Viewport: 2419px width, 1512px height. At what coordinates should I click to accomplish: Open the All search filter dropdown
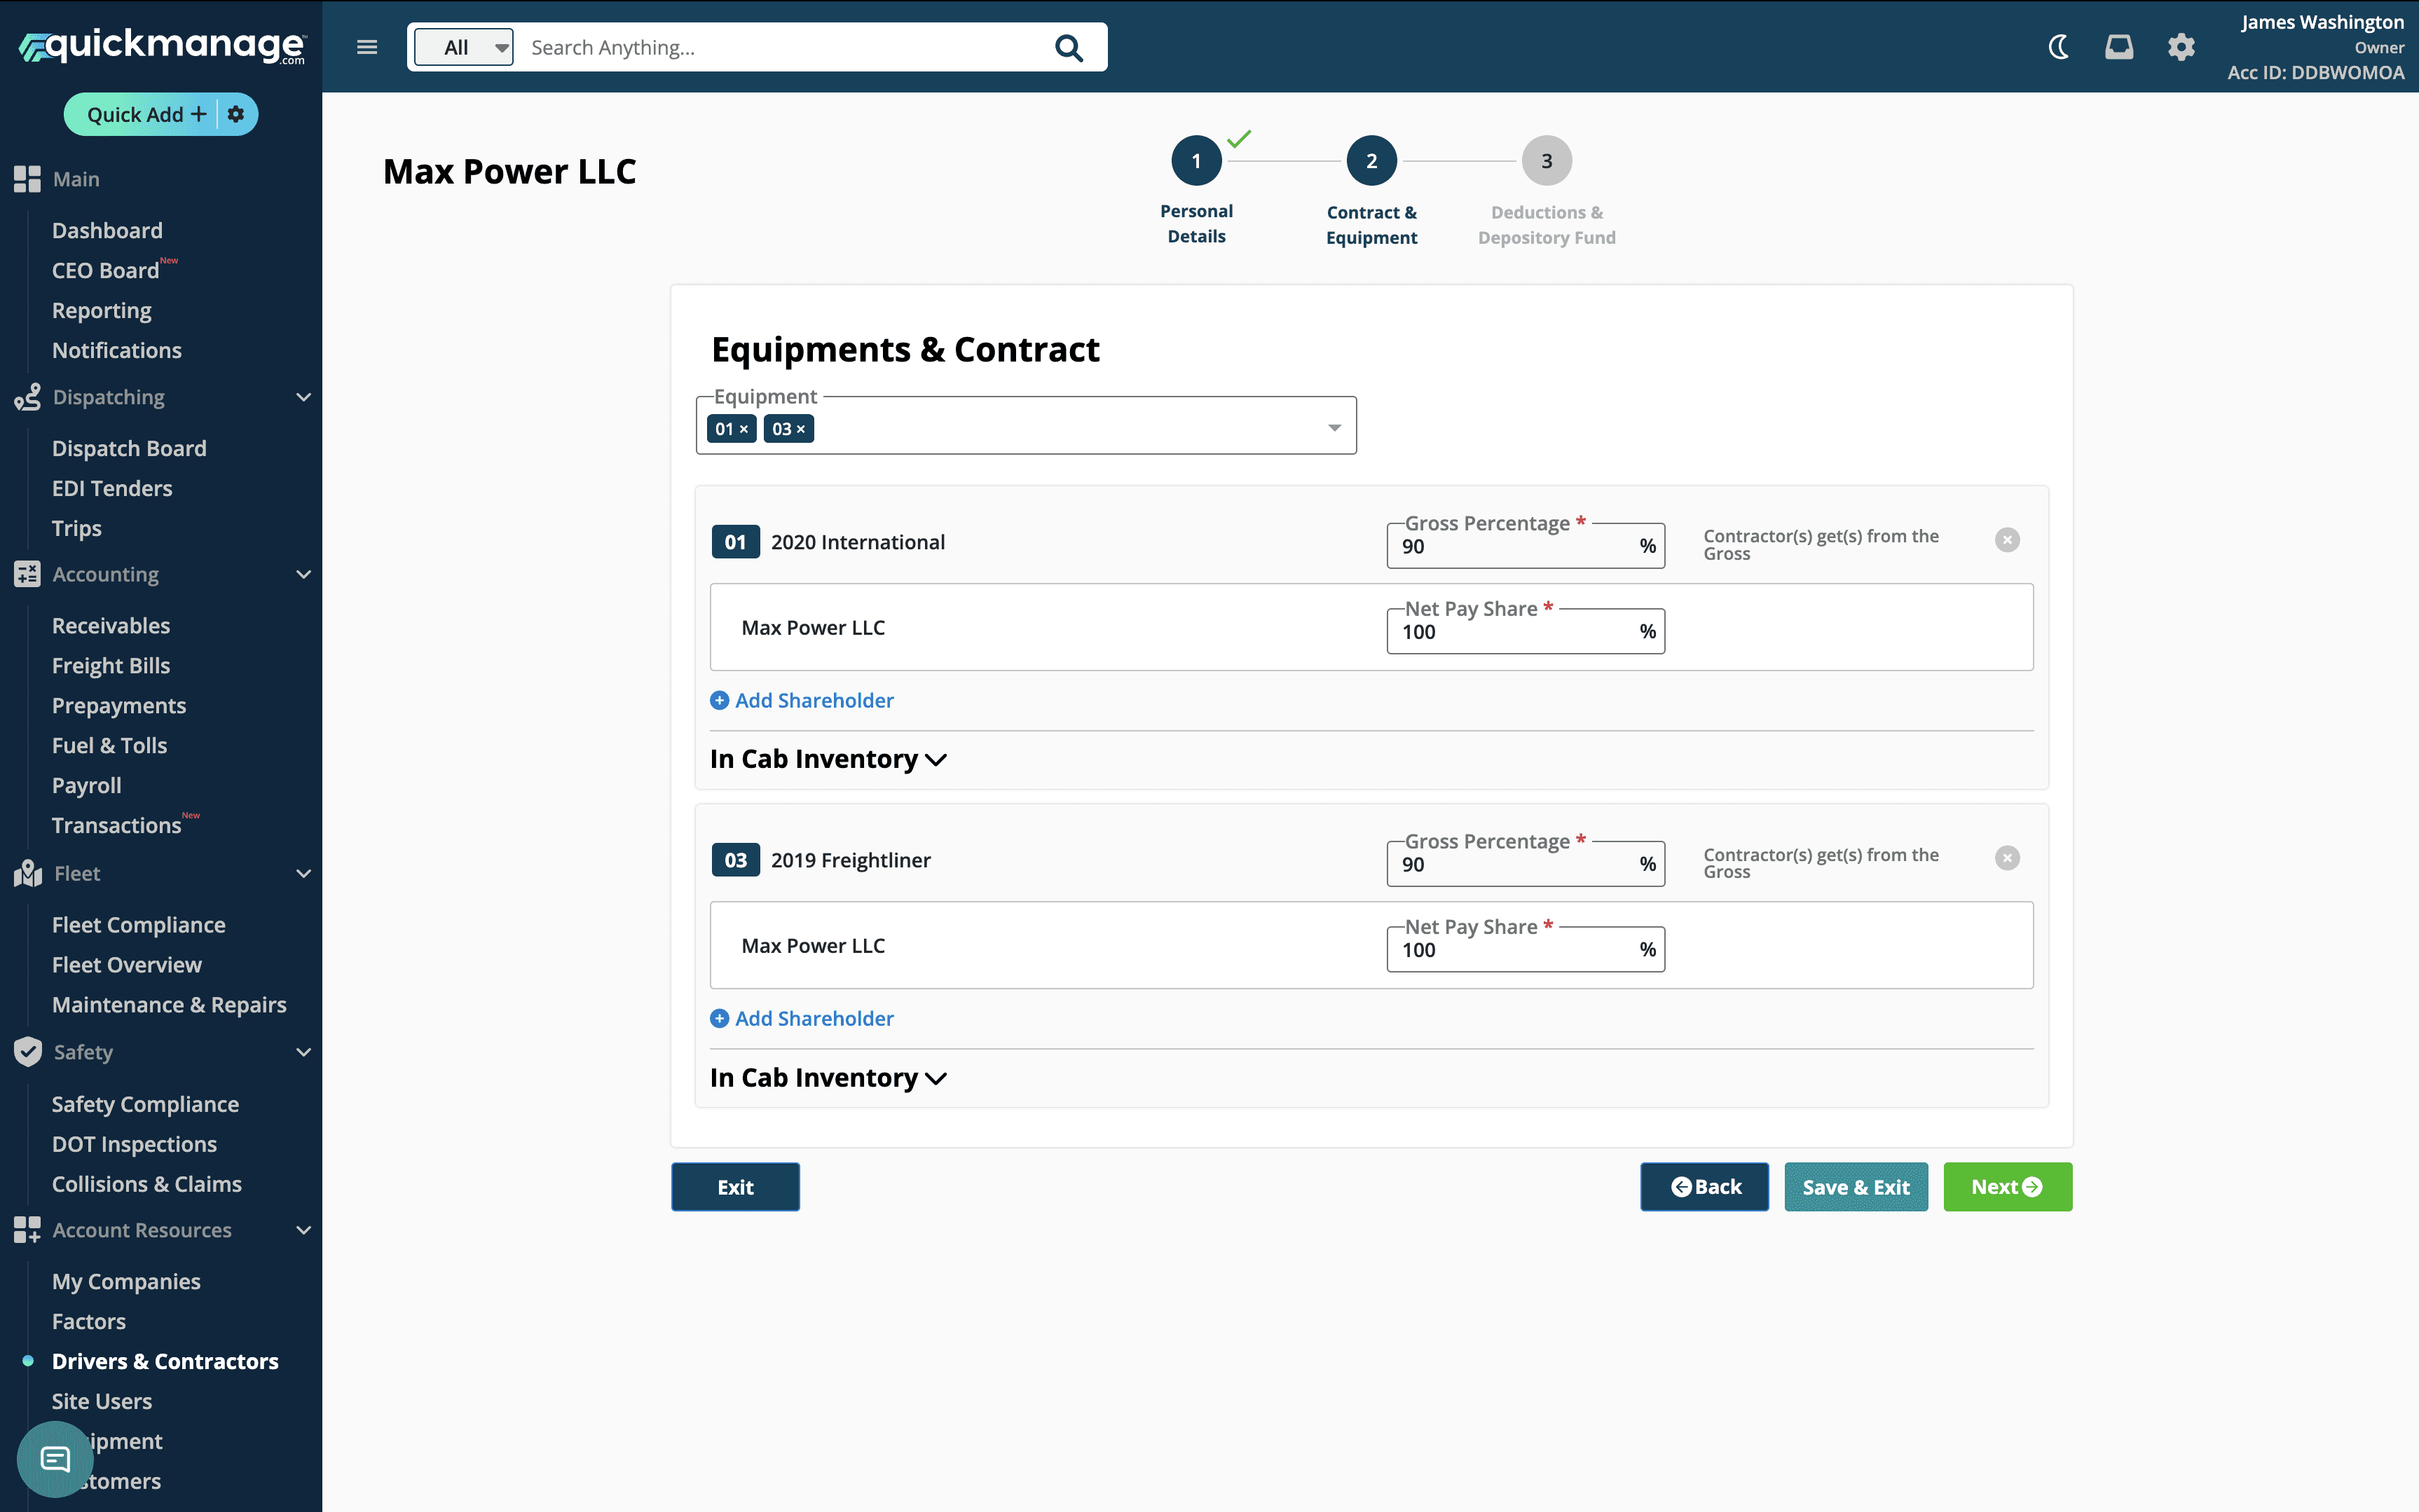(464, 47)
